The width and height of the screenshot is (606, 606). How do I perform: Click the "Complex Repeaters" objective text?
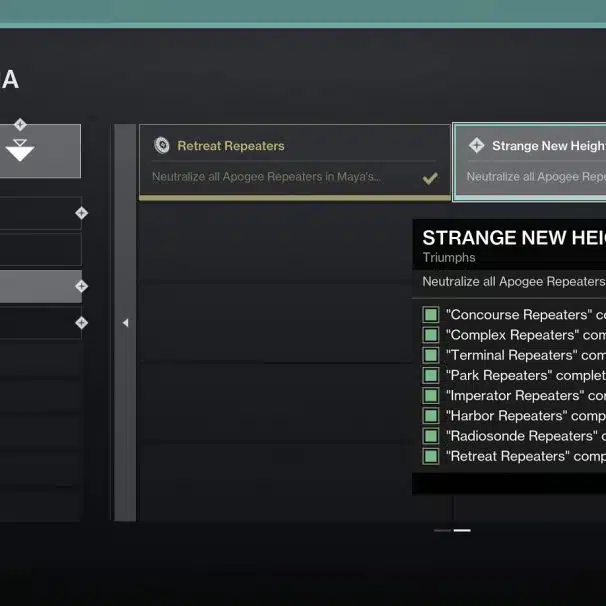tap(526, 335)
